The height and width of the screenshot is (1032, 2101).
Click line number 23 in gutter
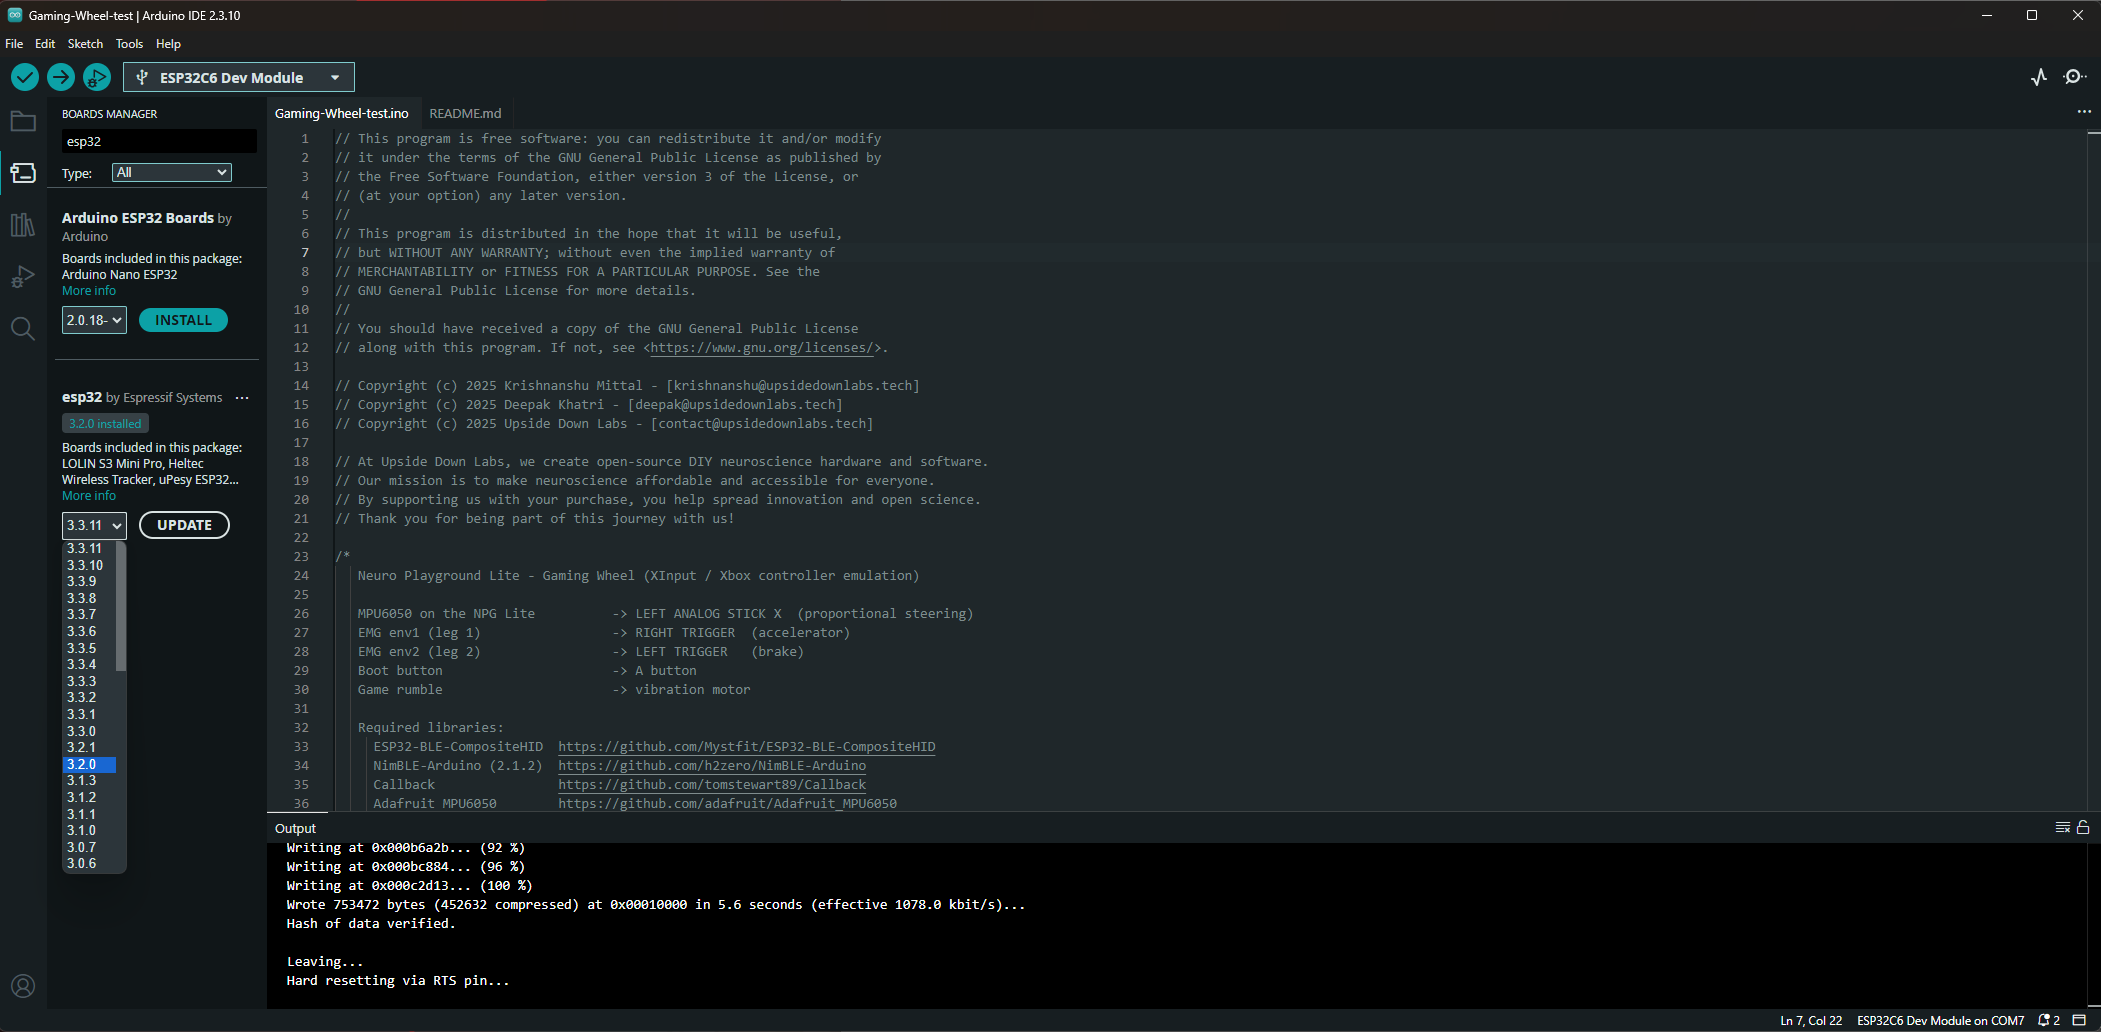tap(301, 557)
